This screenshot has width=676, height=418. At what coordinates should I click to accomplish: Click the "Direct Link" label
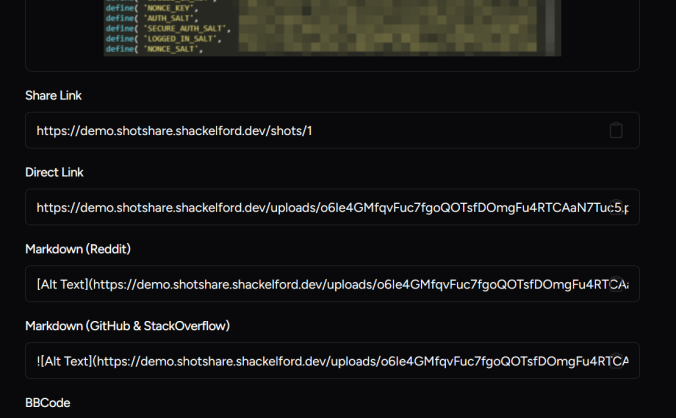click(x=54, y=172)
